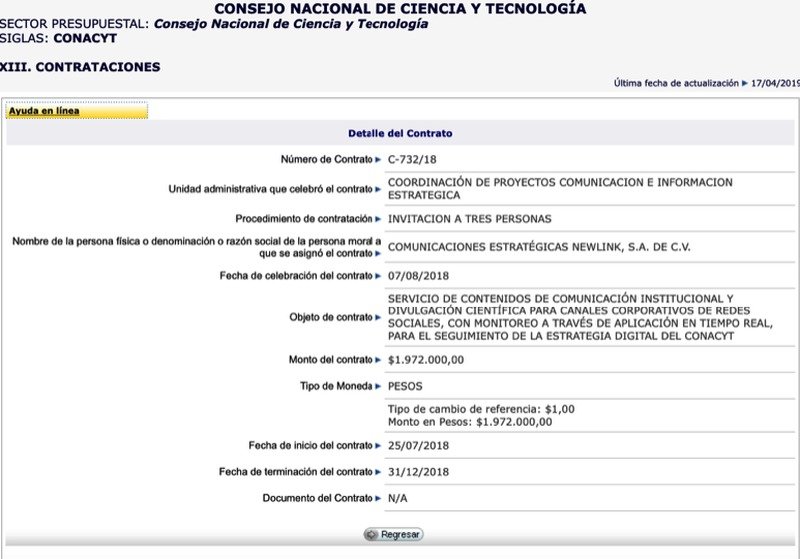Click the SERVICIO DE CONTENIDOS contract description
Screen dimensions: 800x559
pos(580,317)
